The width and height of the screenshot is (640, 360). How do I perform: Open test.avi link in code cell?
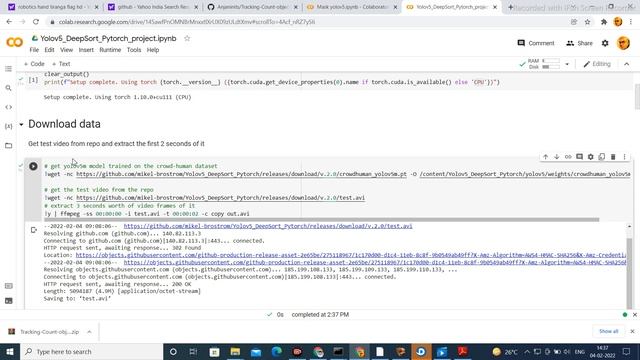[x=220, y=198]
